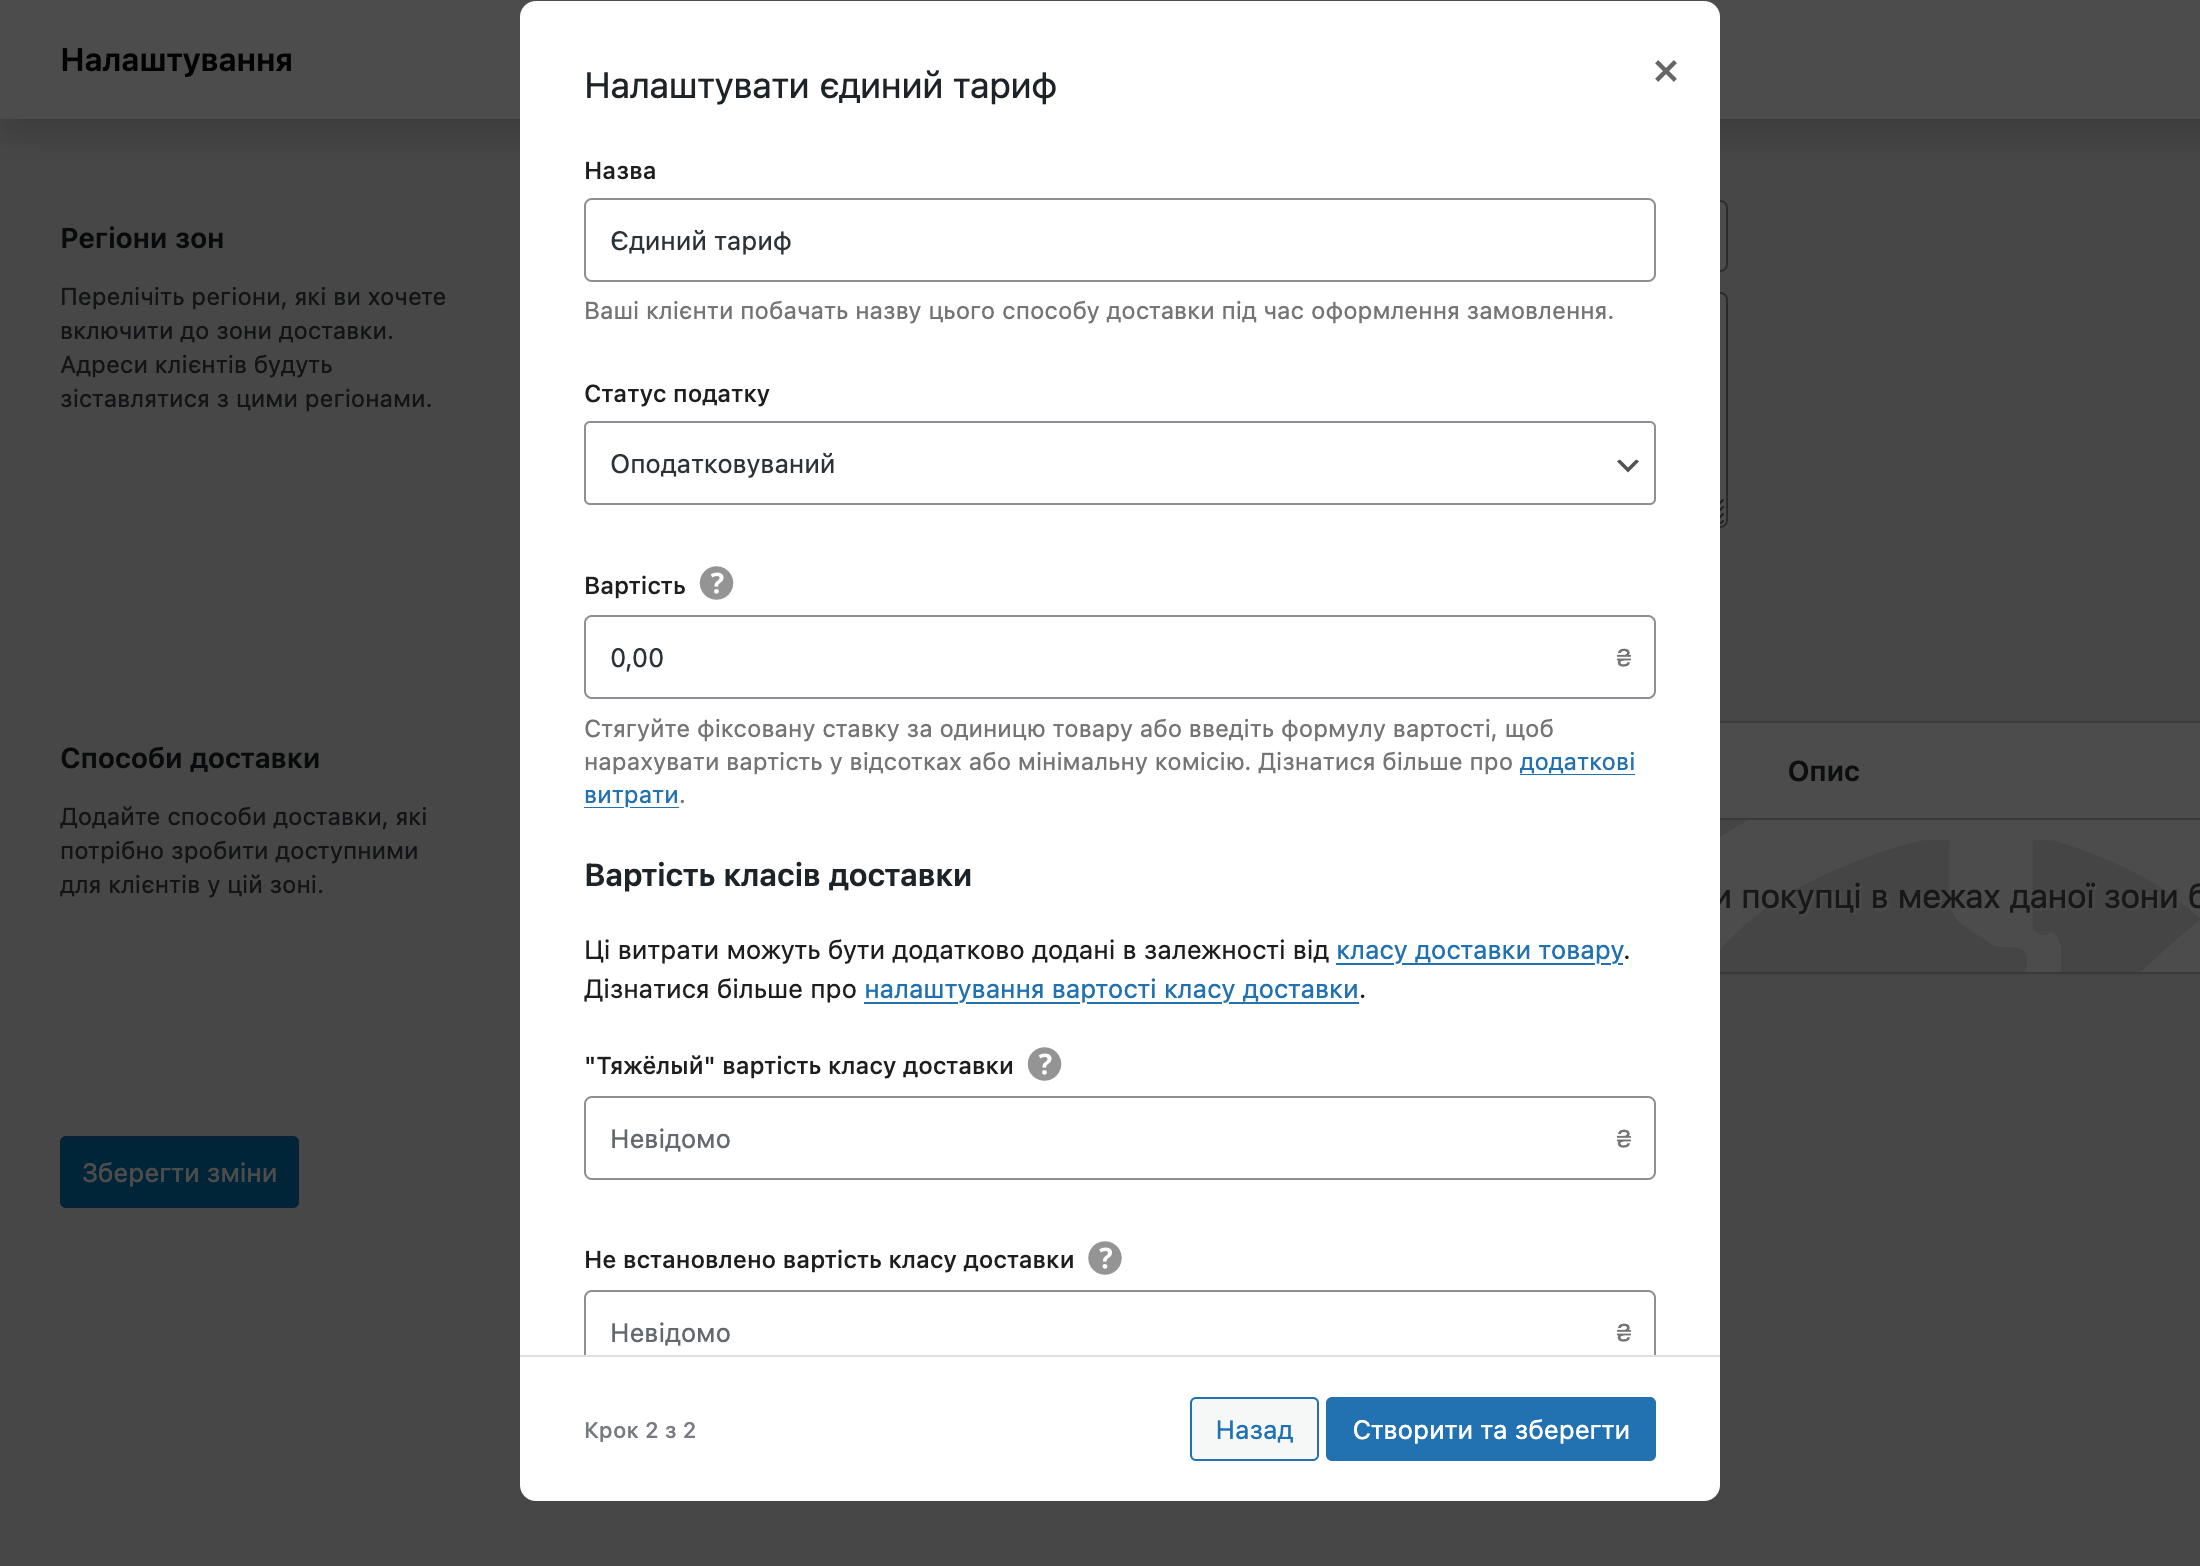Open налаштування вартості класу доставки link
The height and width of the screenshot is (1566, 2200).
coord(1111,989)
